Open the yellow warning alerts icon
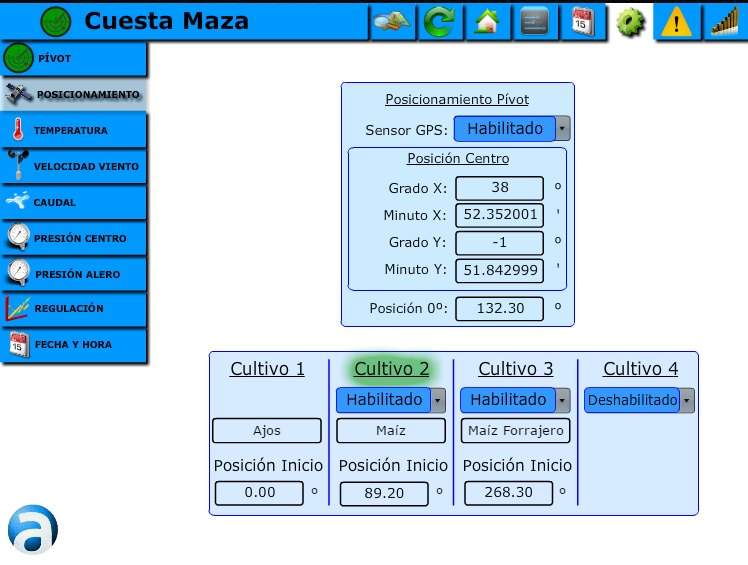Viewport: 748px width, 565px height. (677, 22)
